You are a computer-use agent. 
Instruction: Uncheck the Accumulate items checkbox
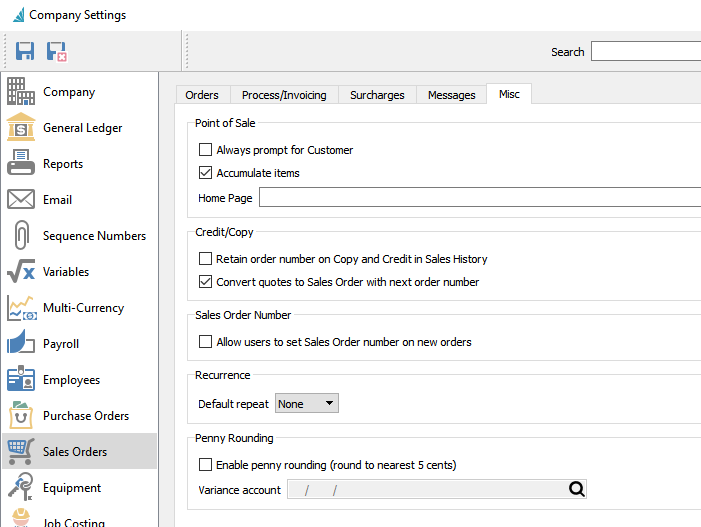[x=206, y=173]
